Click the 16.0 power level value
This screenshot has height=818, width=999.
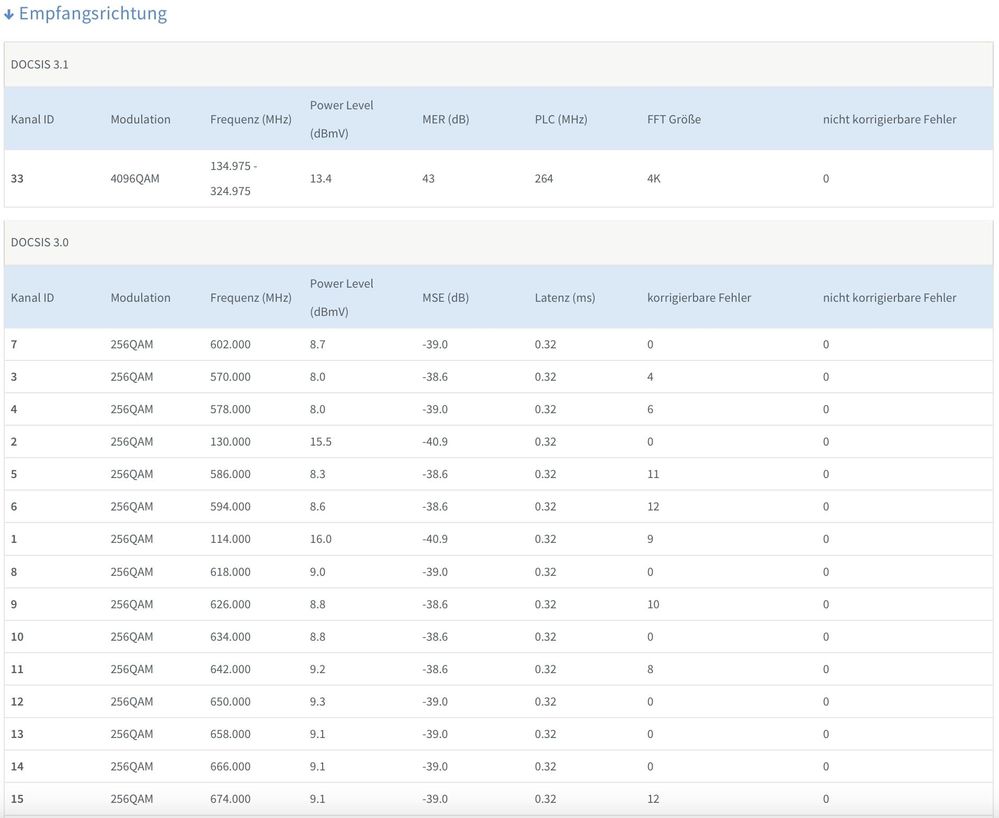(x=320, y=539)
